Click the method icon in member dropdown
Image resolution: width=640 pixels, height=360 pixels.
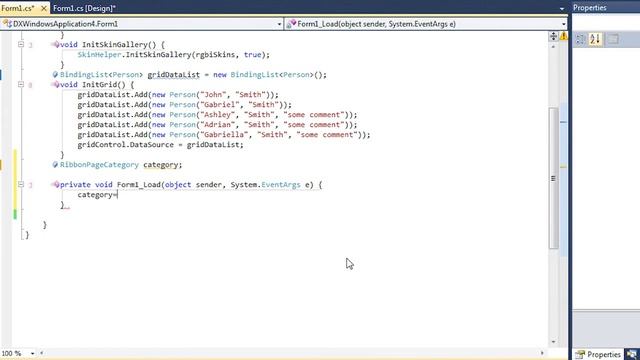click(291, 24)
